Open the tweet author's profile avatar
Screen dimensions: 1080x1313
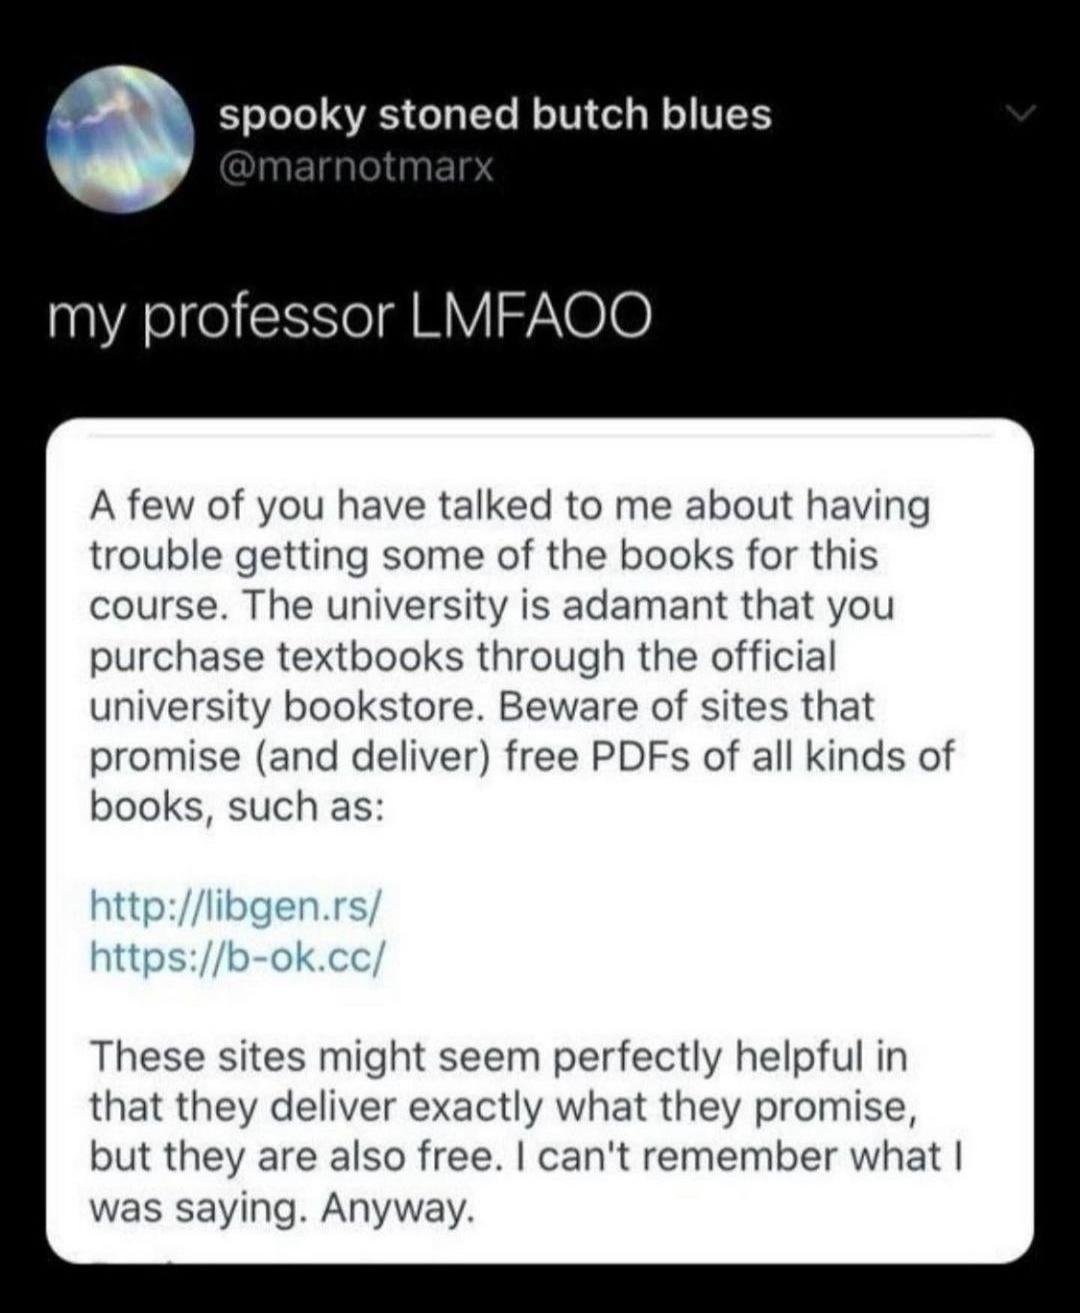point(120,139)
